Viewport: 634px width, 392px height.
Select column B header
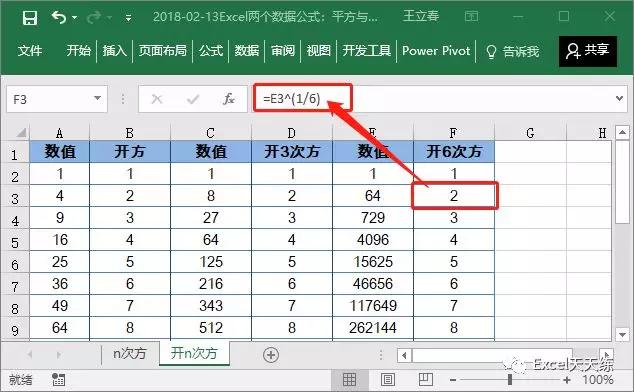pyautogui.click(x=130, y=133)
